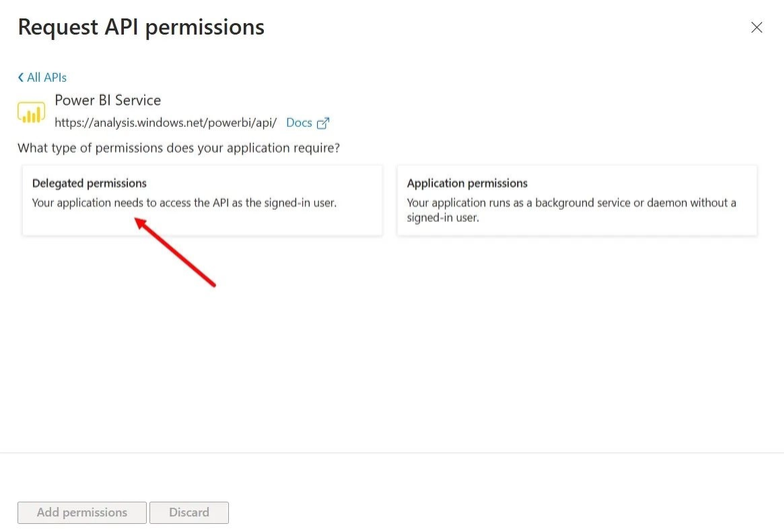
Task: Click the back chevron beside All APIs
Action: tap(20, 78)
